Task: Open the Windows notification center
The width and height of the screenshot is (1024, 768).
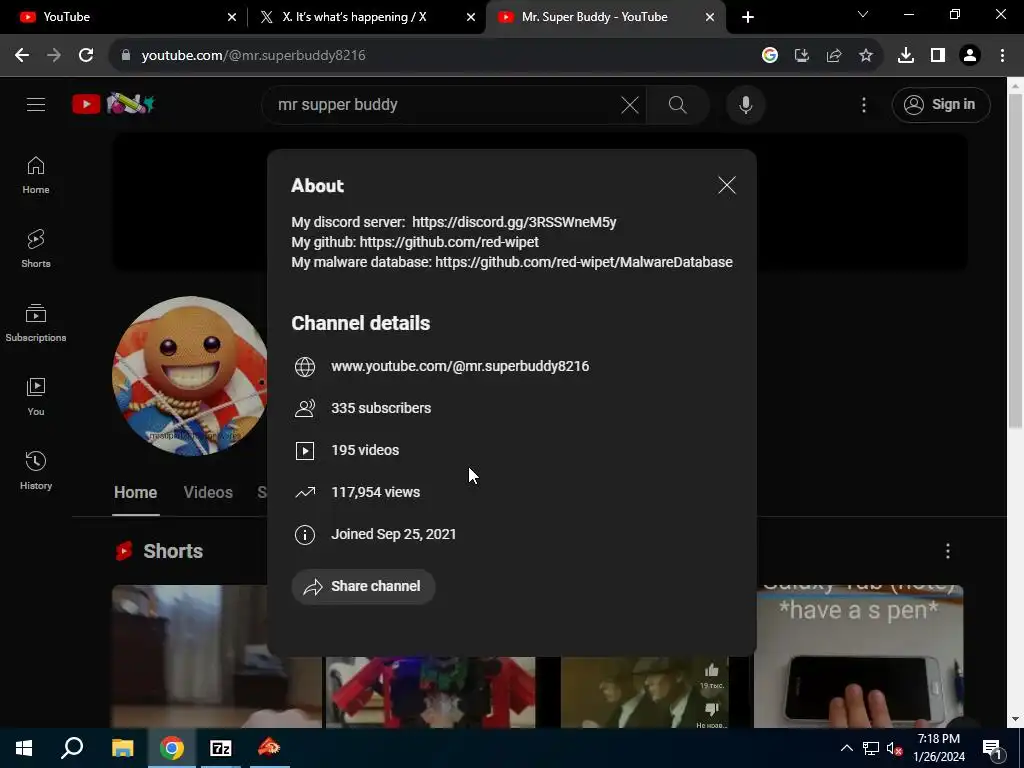Action: click(992, 748)
